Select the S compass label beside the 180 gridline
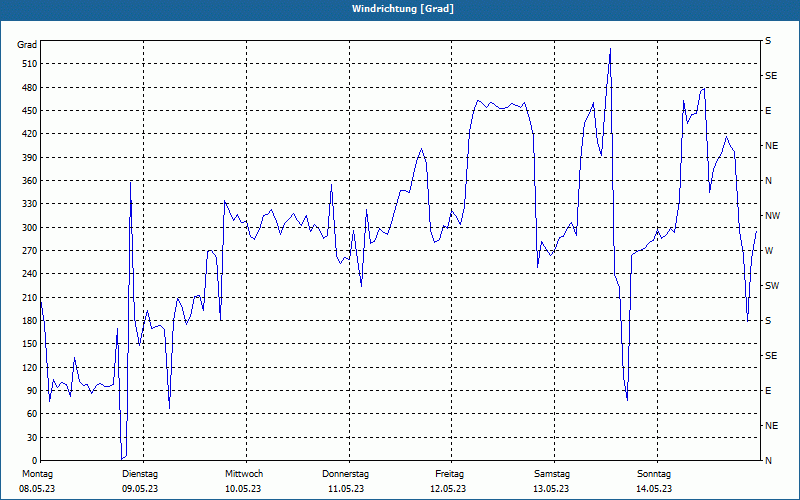The width and height of the screenshot is (800, 500). [x=768, y=320]
